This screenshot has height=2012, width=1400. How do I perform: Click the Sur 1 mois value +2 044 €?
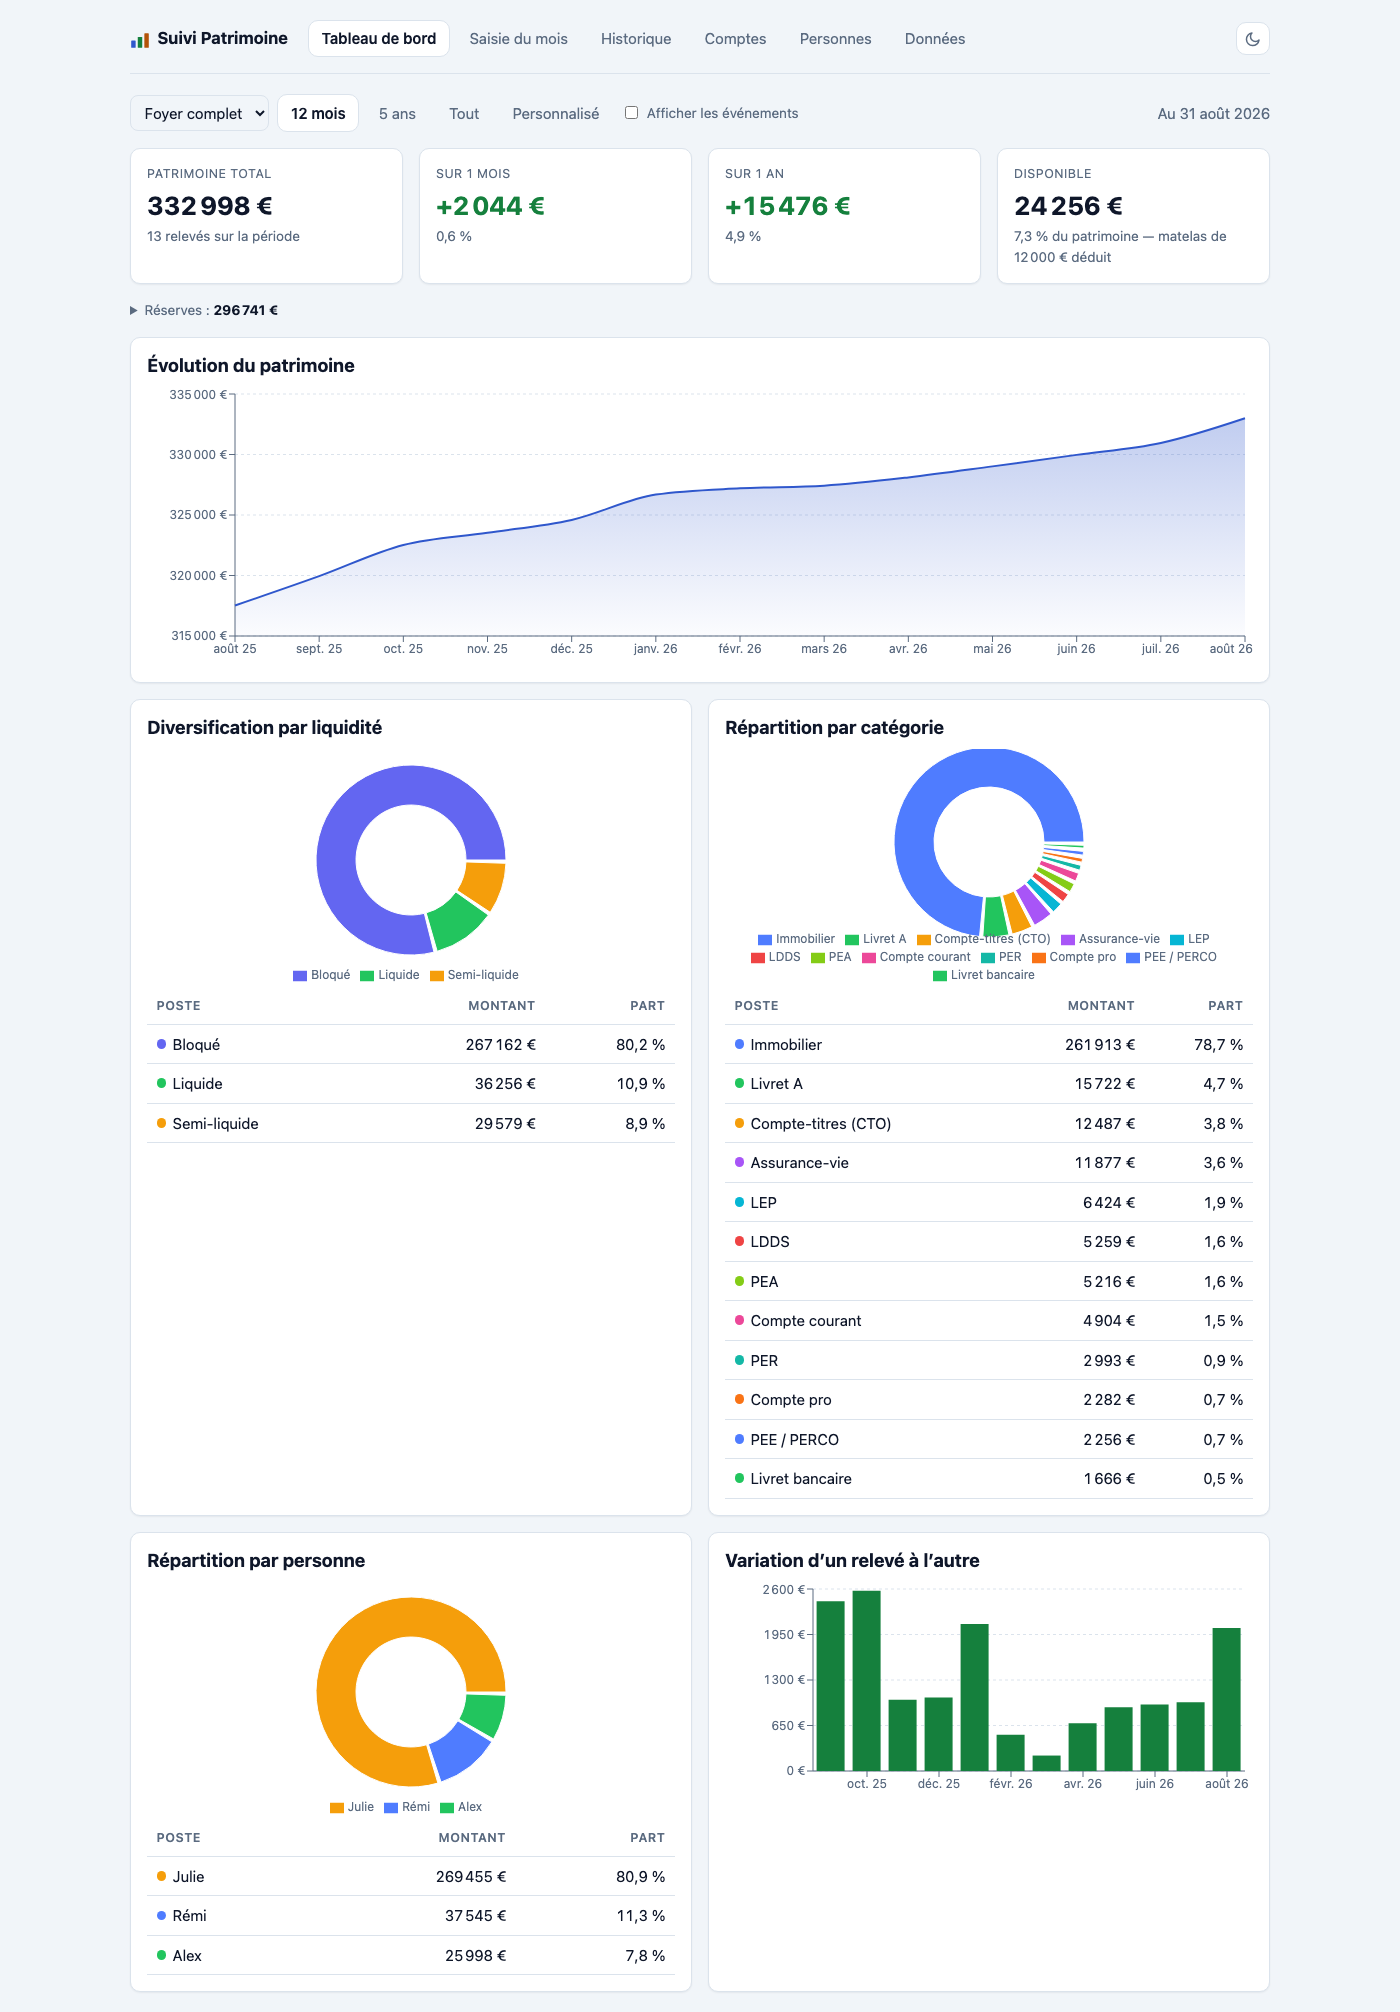pyautogui.click(x=490, y=206)
